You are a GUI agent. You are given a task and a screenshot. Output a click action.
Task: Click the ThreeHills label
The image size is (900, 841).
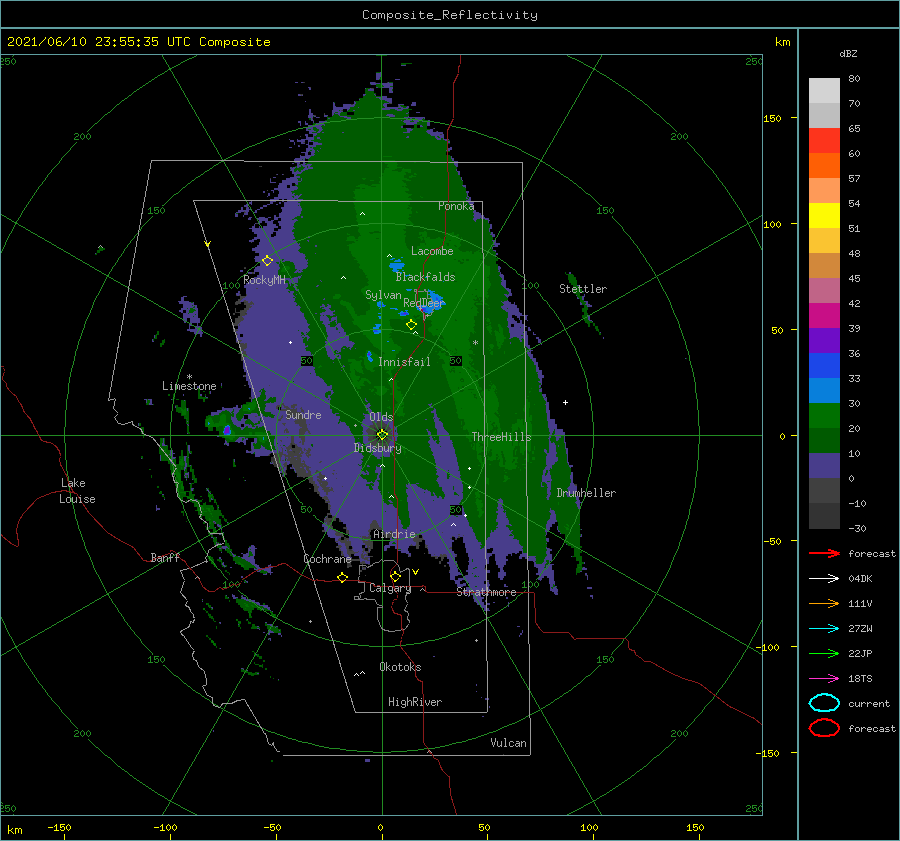click(x=502, y=437)
